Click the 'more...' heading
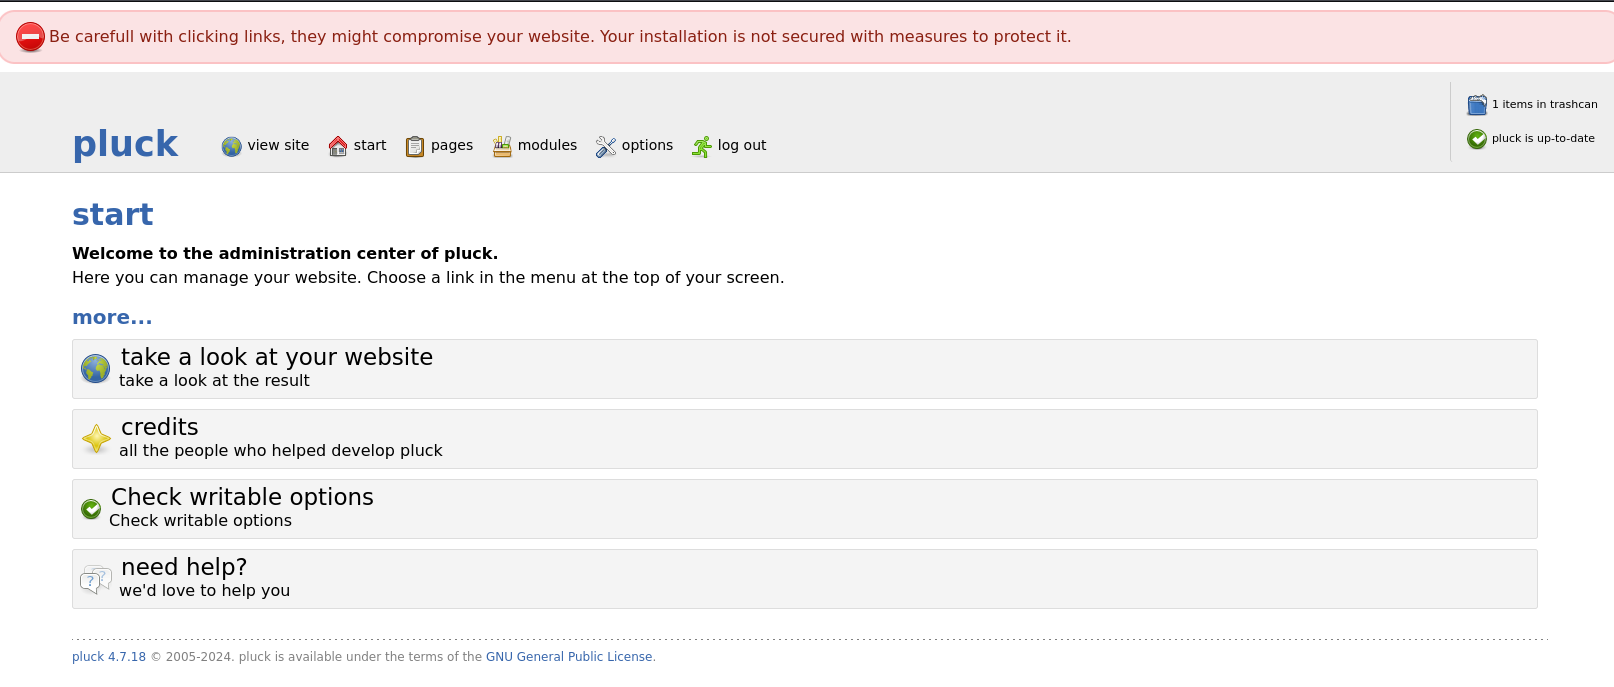The width and height of the screenshot is (1614, 687). 112,317
